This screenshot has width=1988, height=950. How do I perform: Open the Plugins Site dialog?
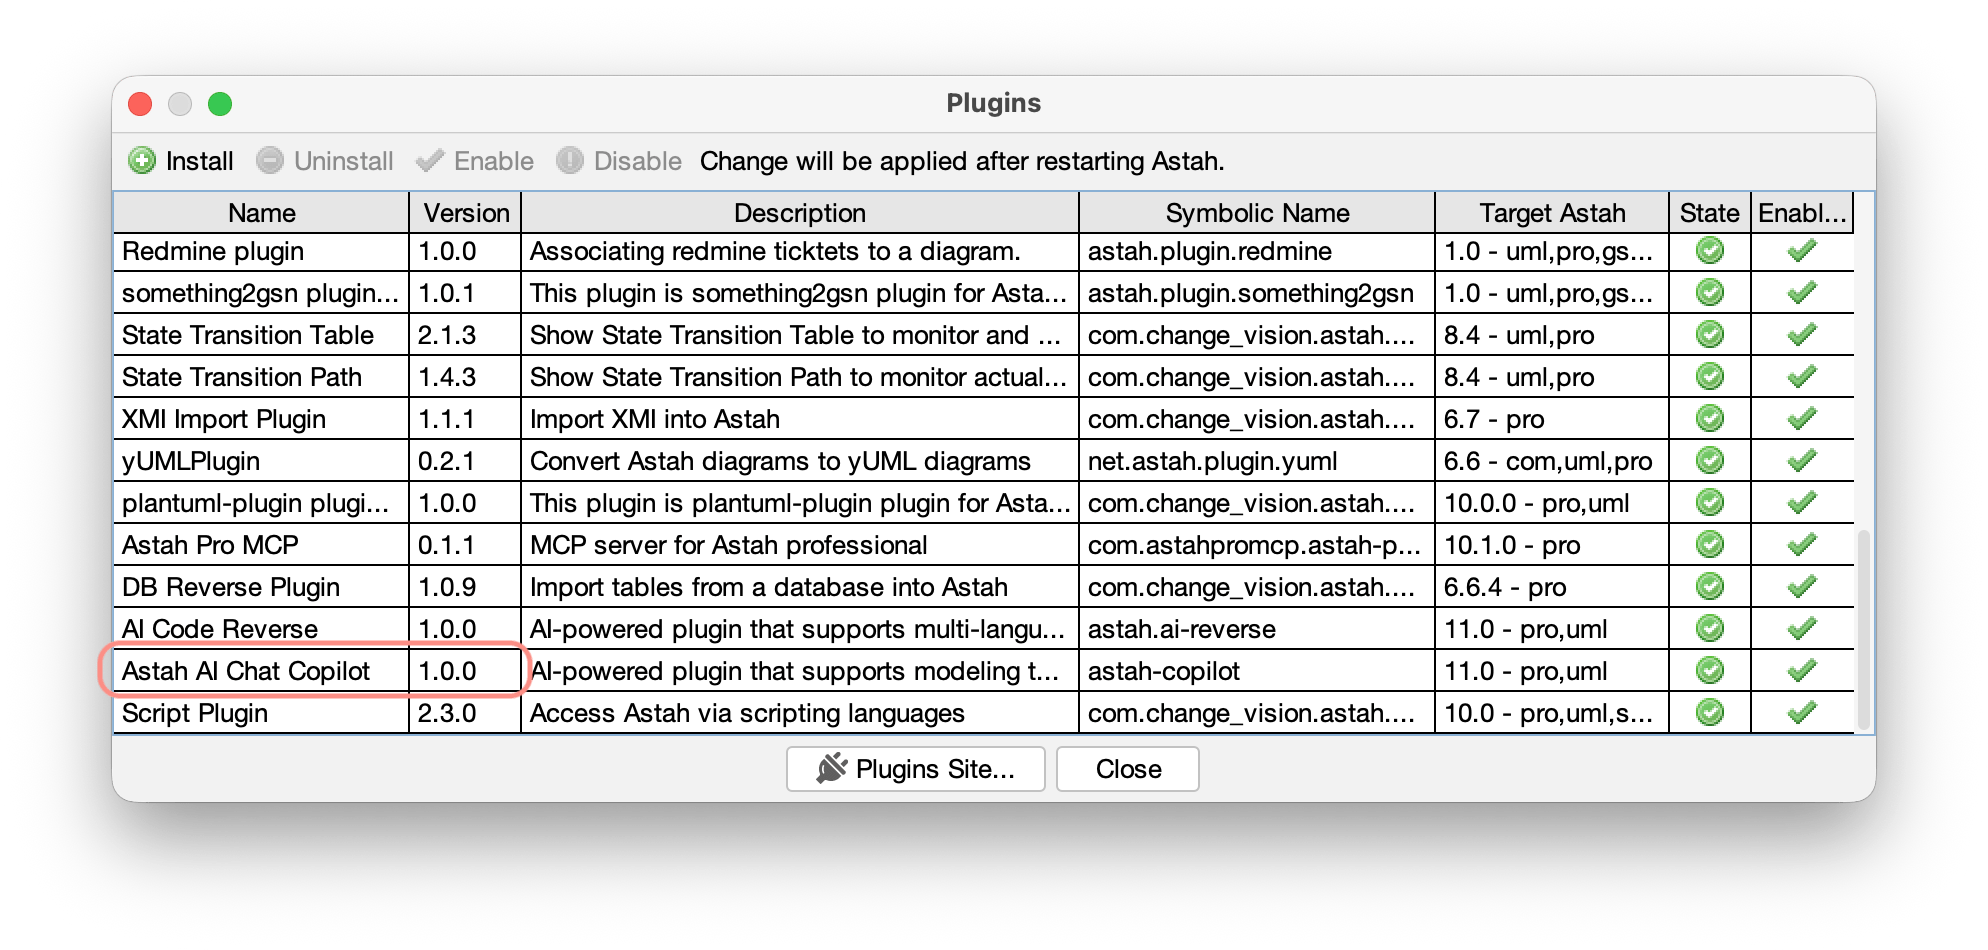[x=914, y=768]
